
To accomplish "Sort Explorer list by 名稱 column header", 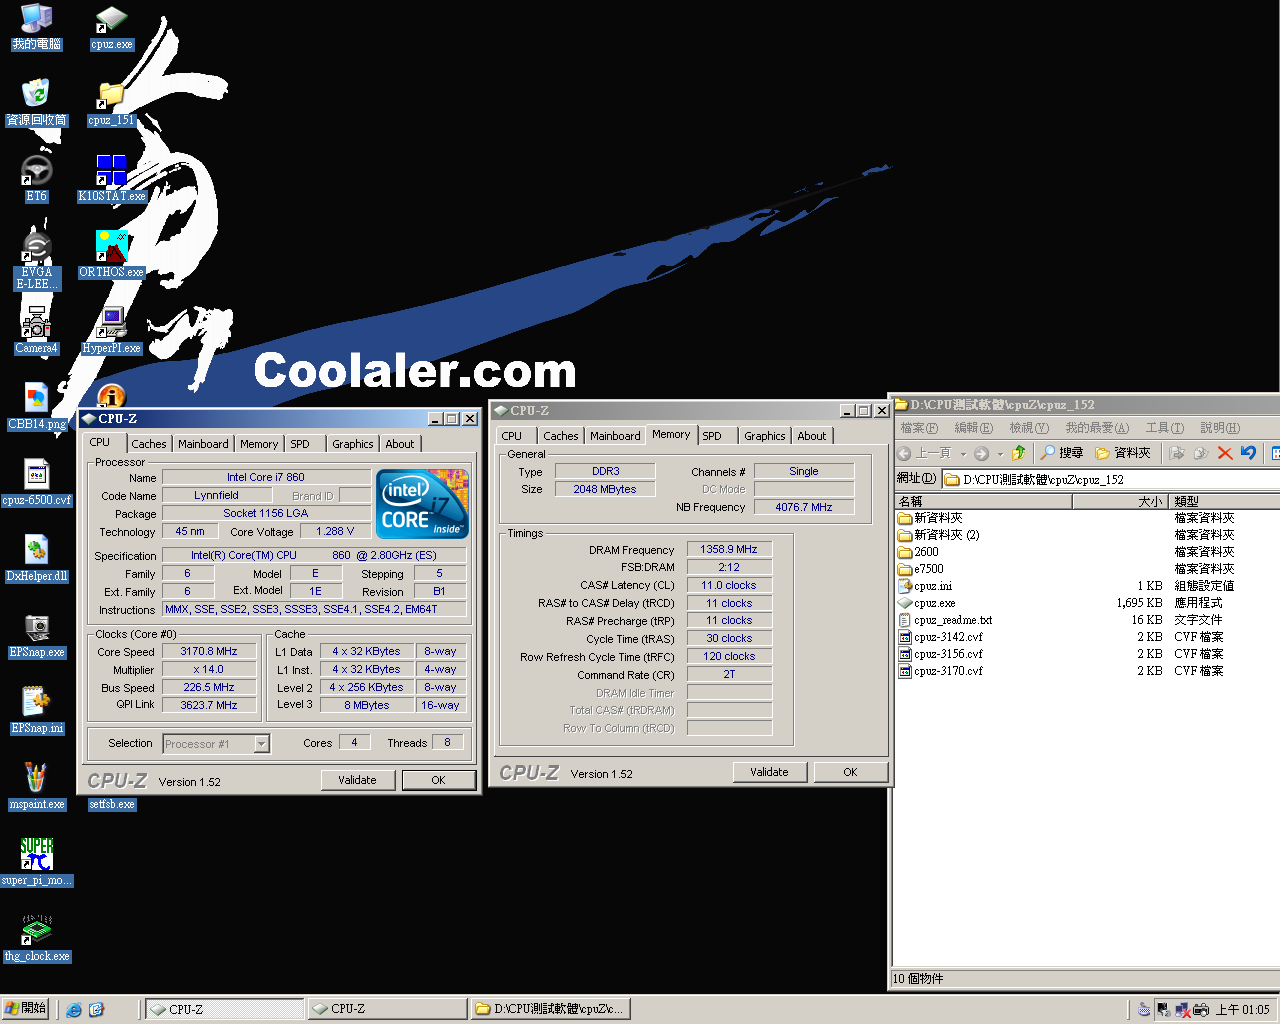I will point(983,501).
